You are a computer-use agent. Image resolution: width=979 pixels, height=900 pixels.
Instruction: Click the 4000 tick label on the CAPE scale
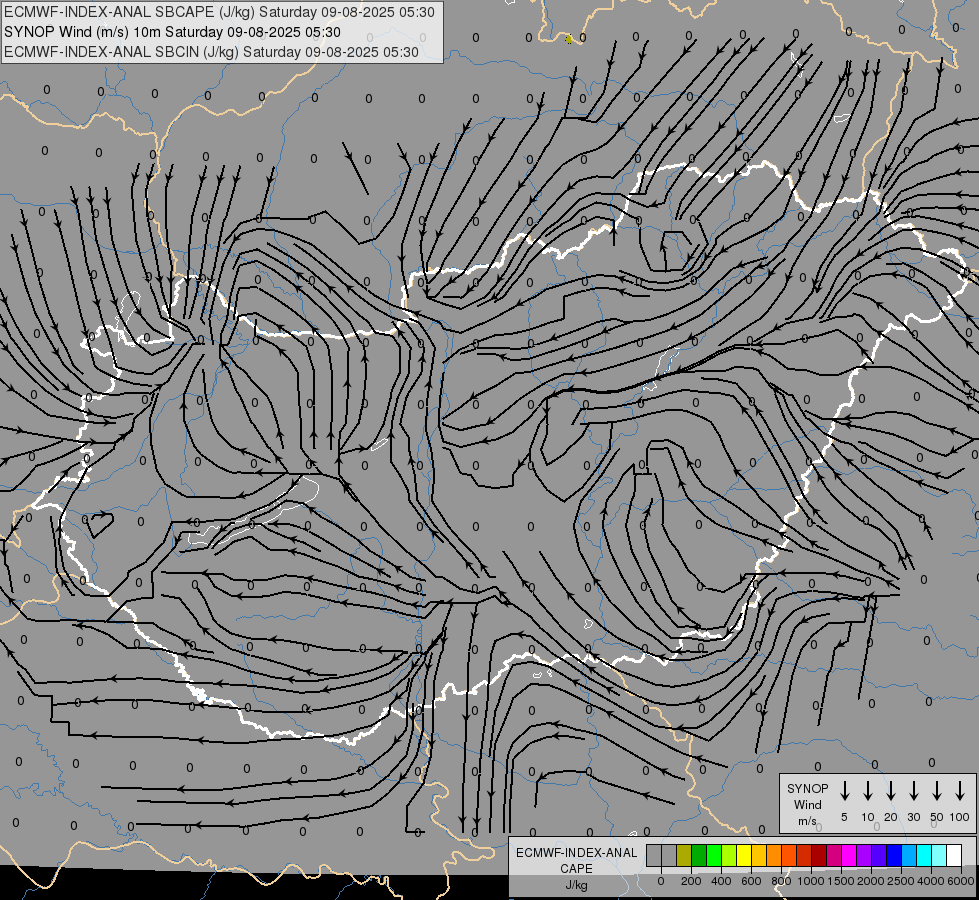[x=931, y=881]
